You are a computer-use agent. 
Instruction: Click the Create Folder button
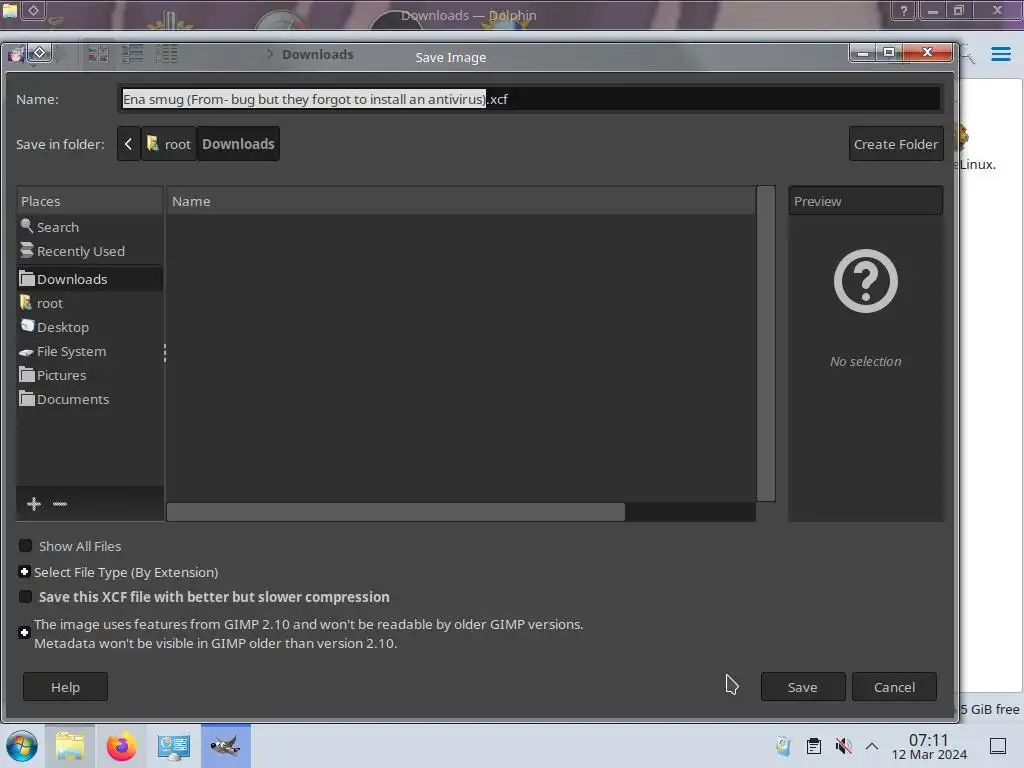click(x=895, y=144)
